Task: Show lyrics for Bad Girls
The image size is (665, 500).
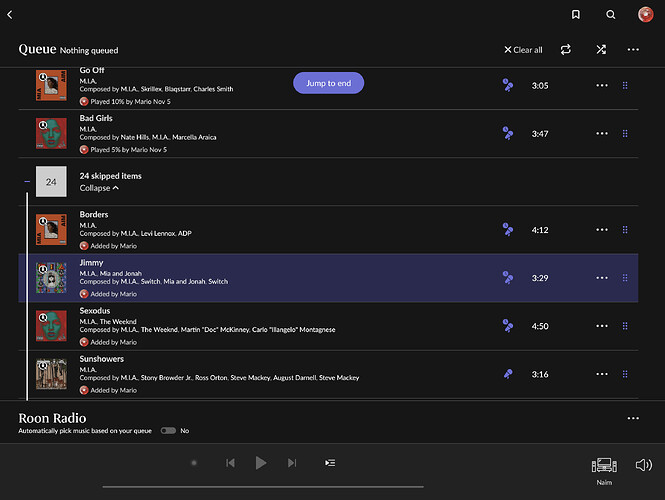Action: pyautogui.click(x=507, y=134)
